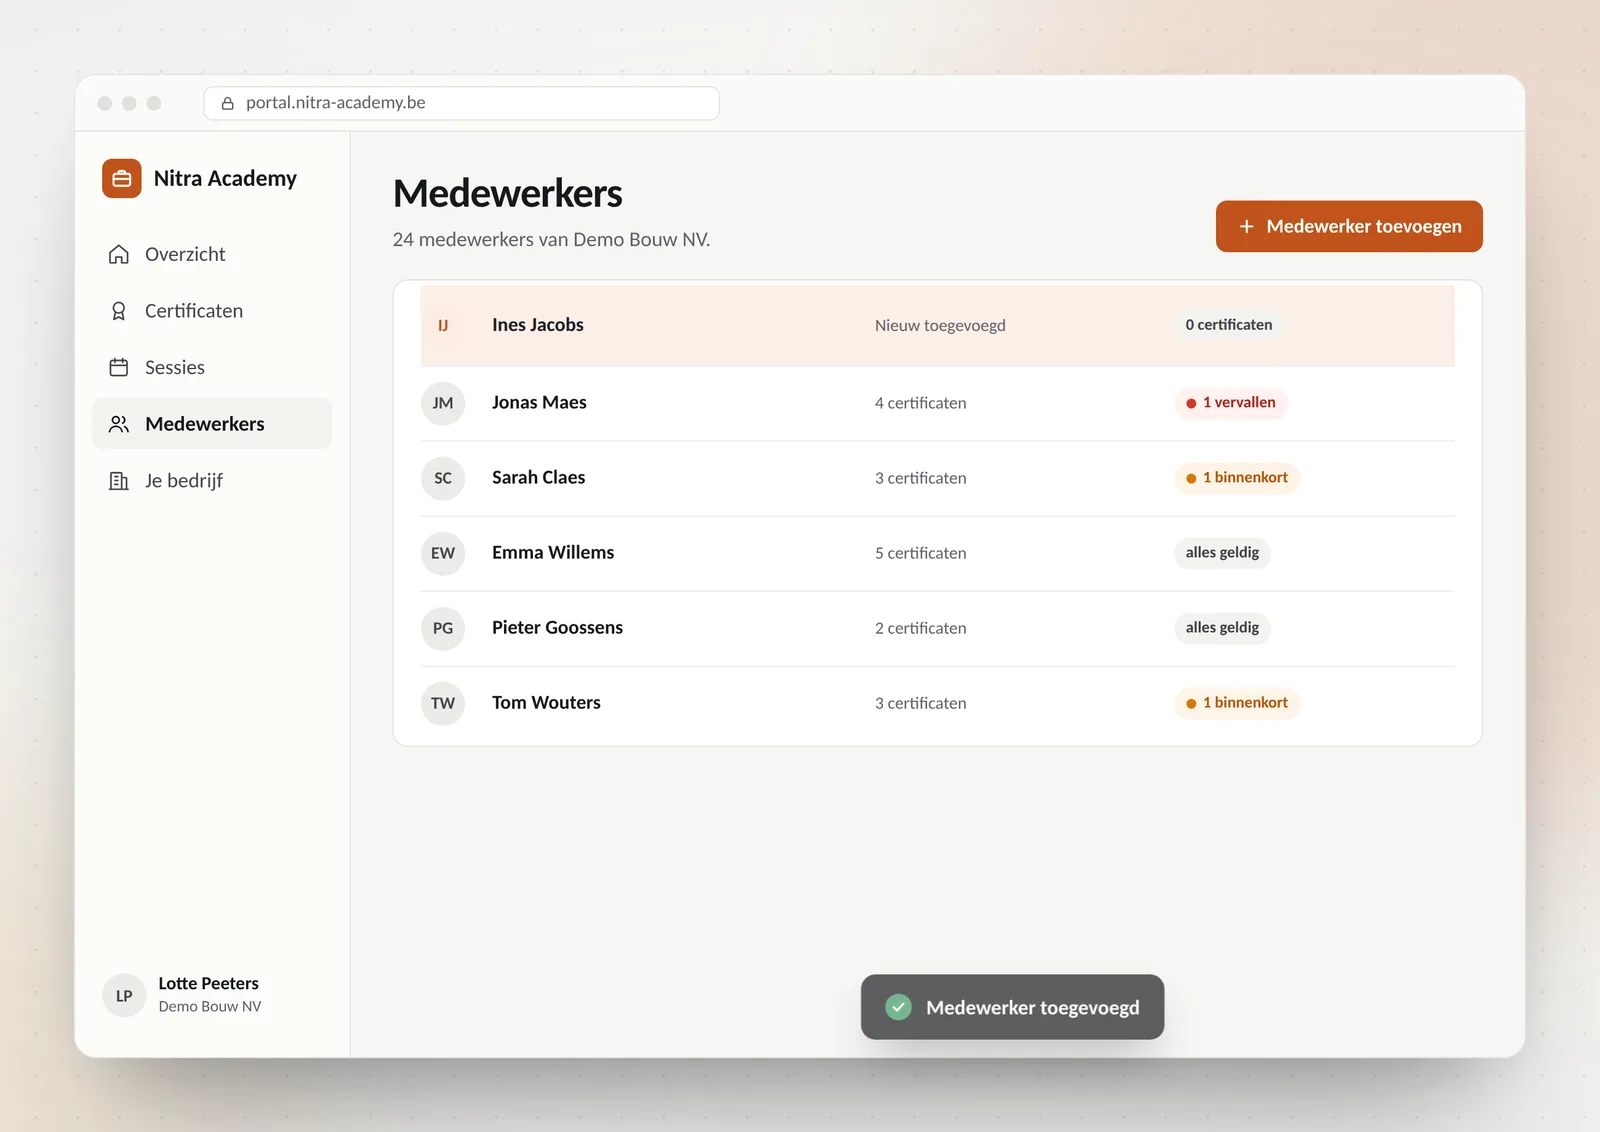The image size is (1600, 1132).
Task: Click Sarah Claes's 1 binnenkort badge
Action: click(1237, 478)
